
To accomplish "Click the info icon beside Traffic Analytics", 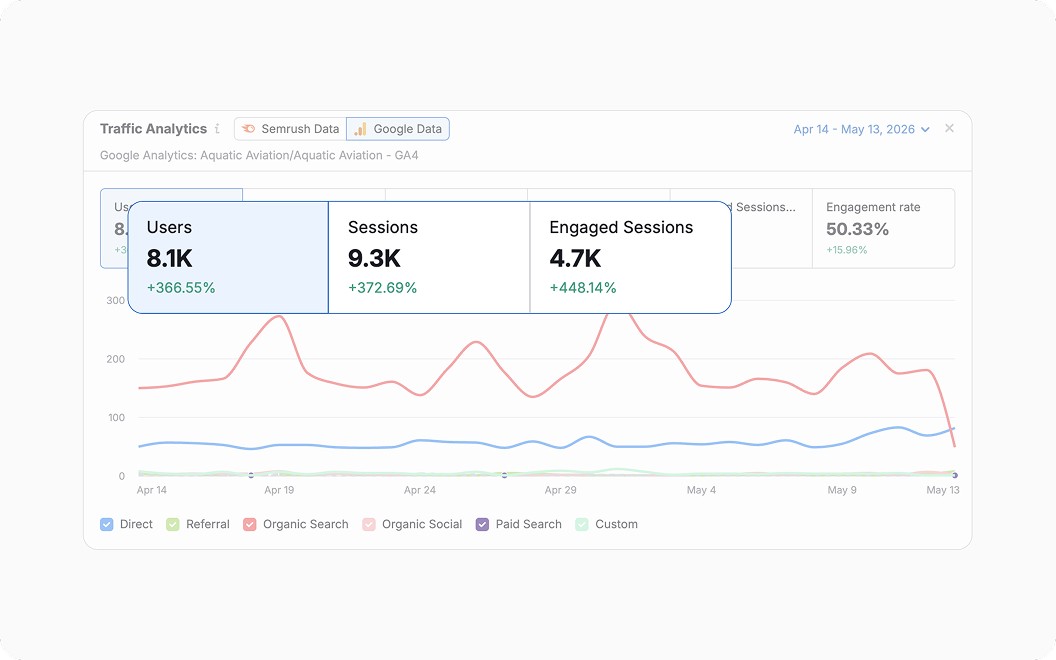I will click(217, 129).
